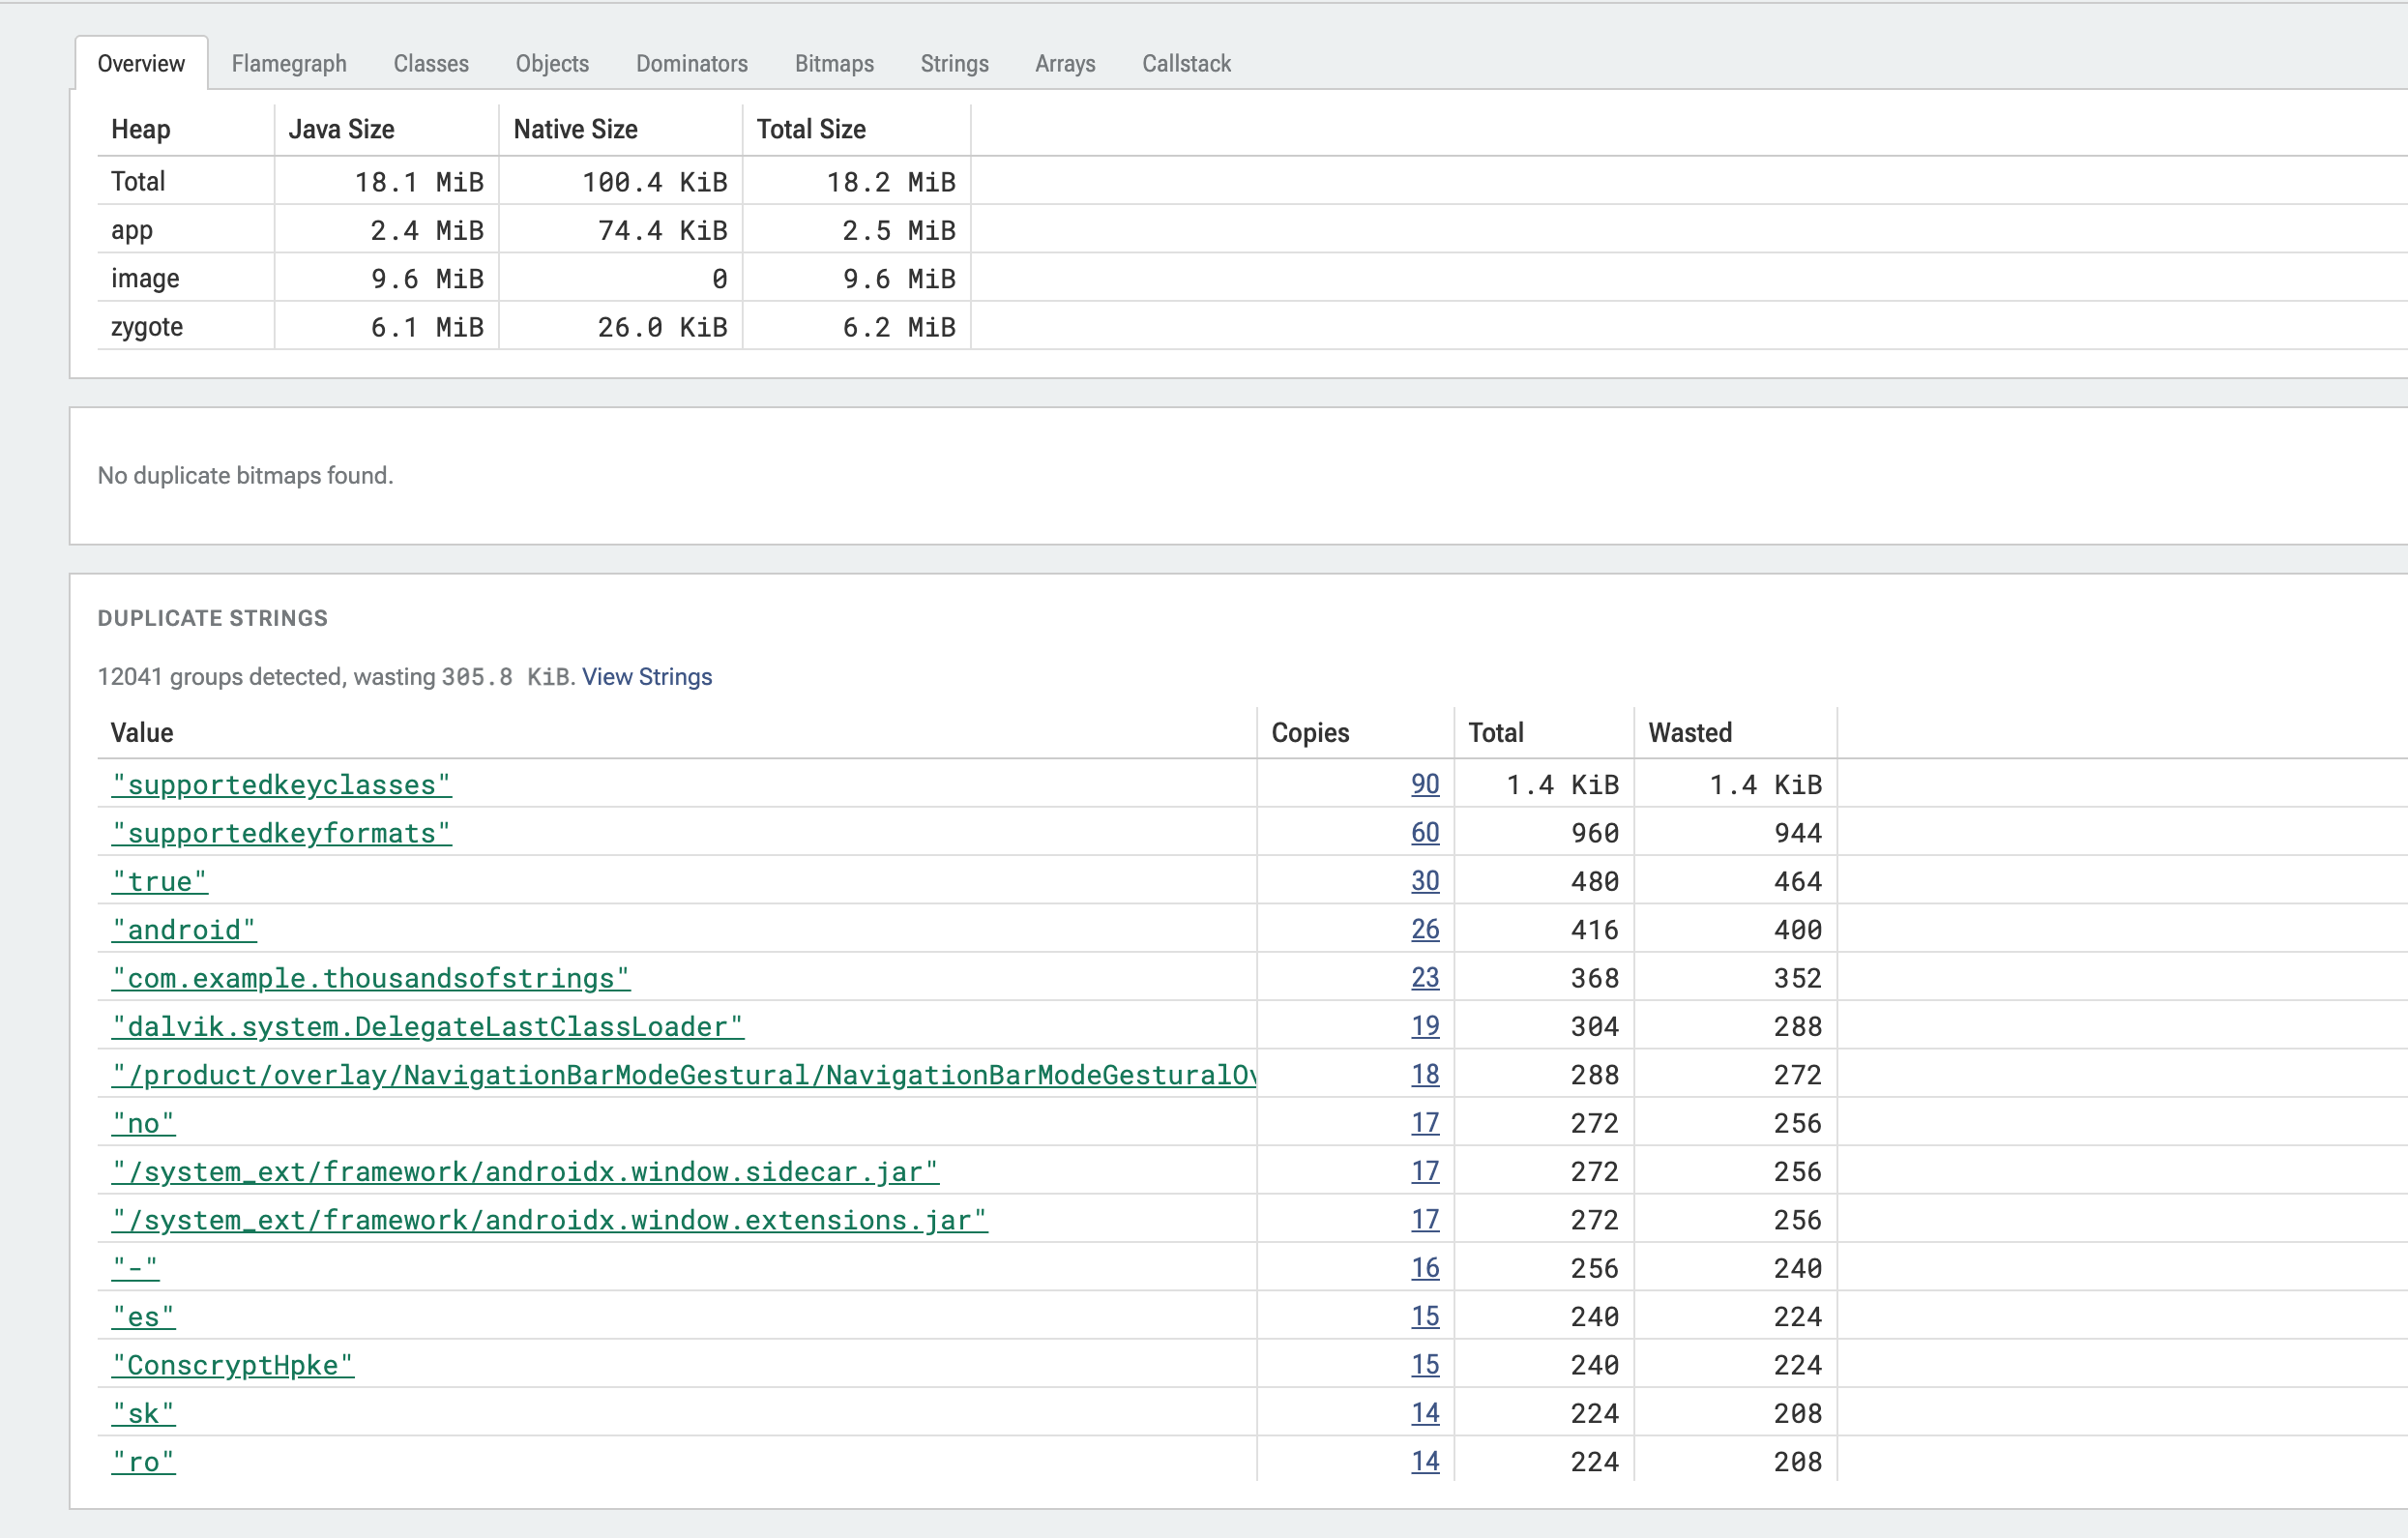Open the "com.example.thousandsofstrings" string entry

point(370,978)
